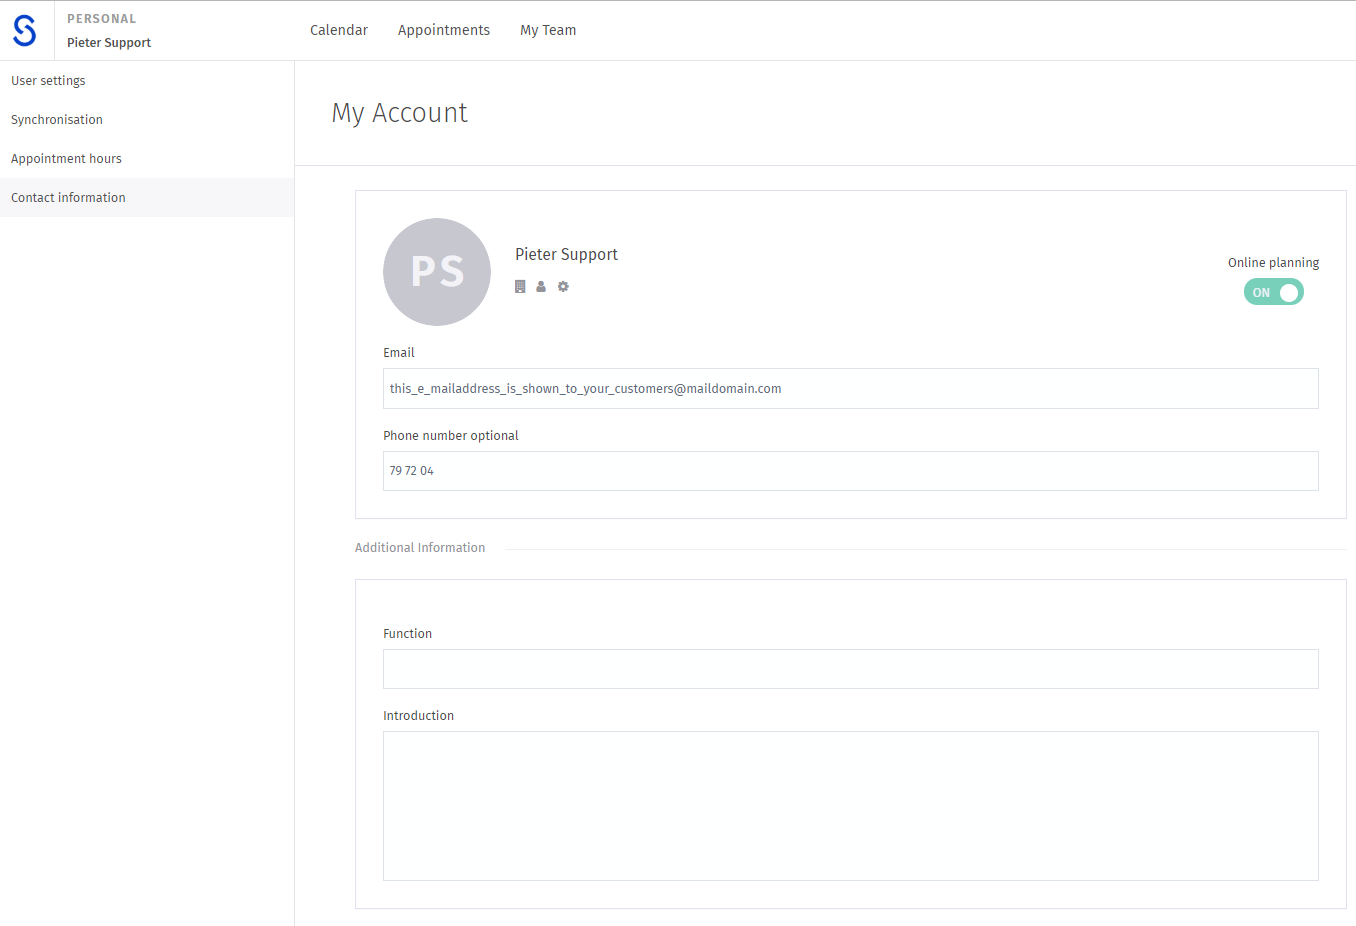Click the calendar icon below Pieter Support

point(519,286)
